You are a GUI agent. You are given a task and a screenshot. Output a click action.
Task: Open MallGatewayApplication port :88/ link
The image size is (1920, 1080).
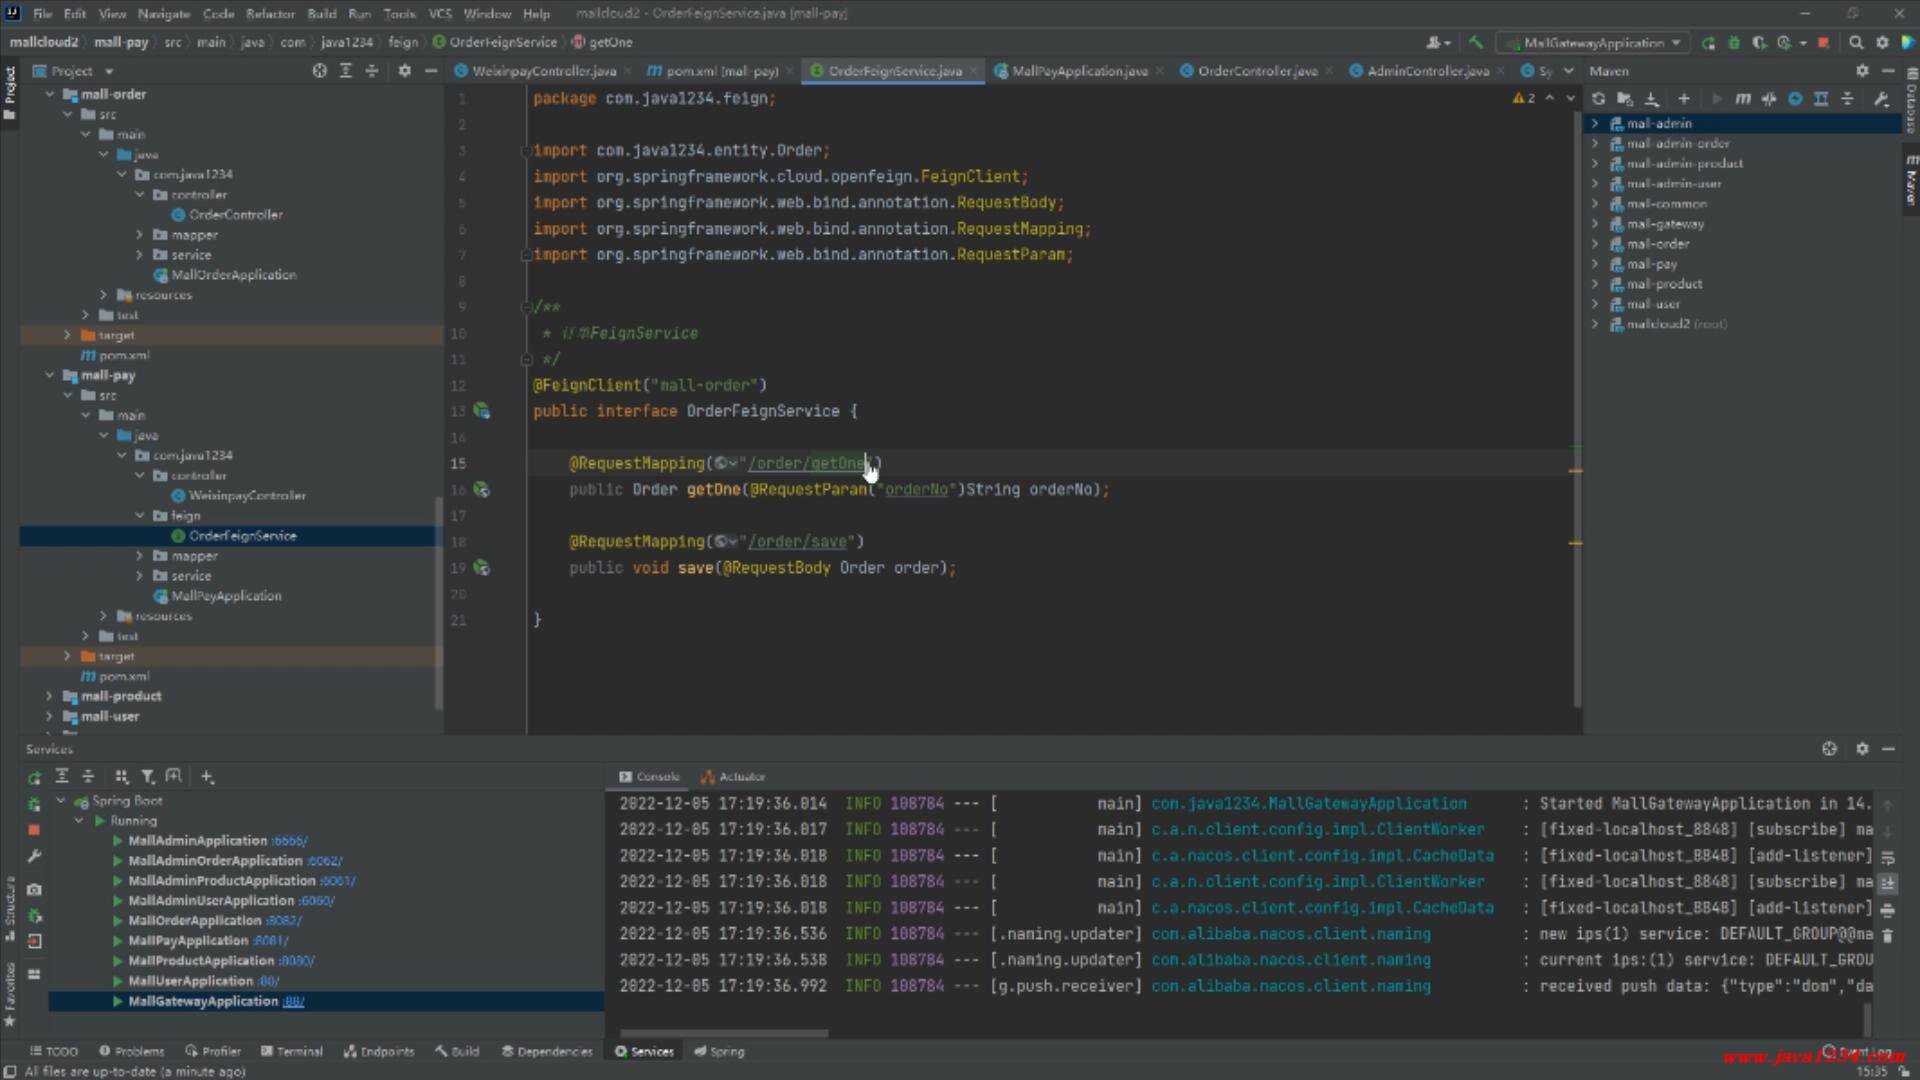293,1001
